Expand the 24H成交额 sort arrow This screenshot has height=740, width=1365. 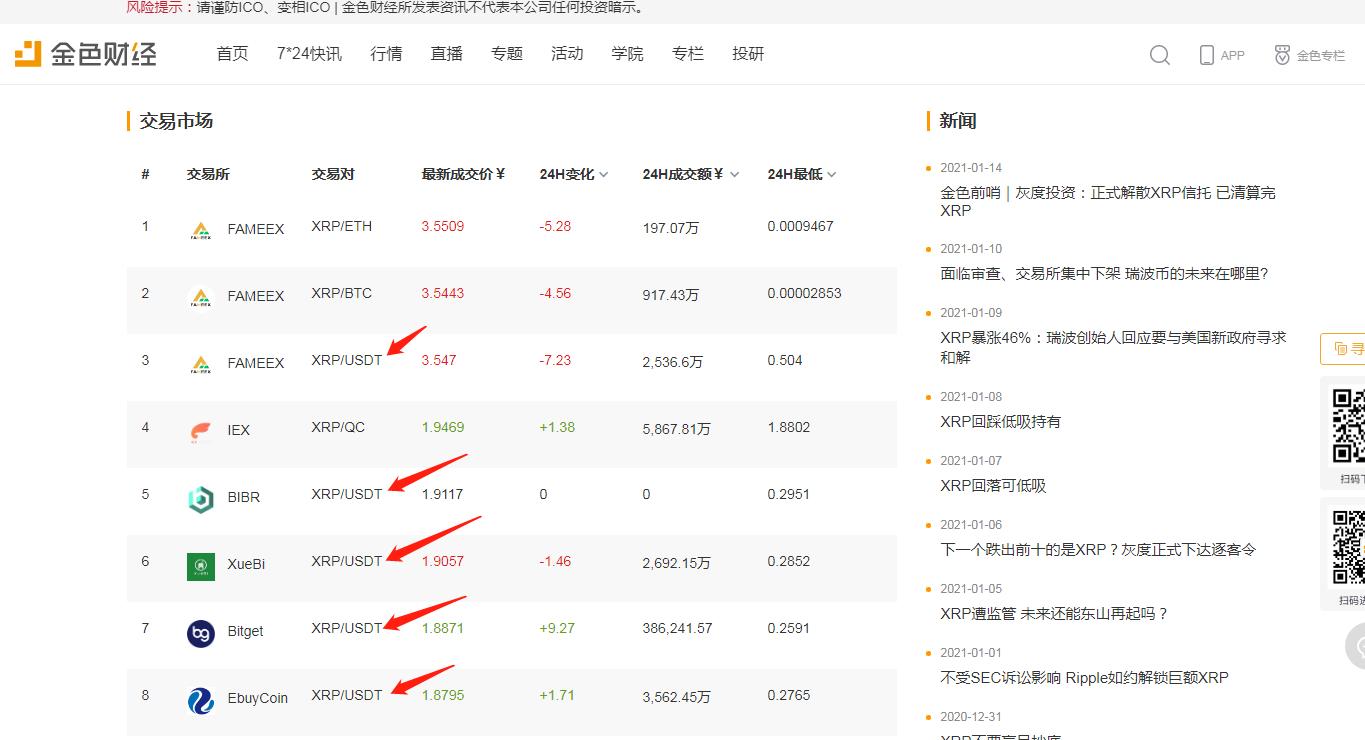[735, 174]
